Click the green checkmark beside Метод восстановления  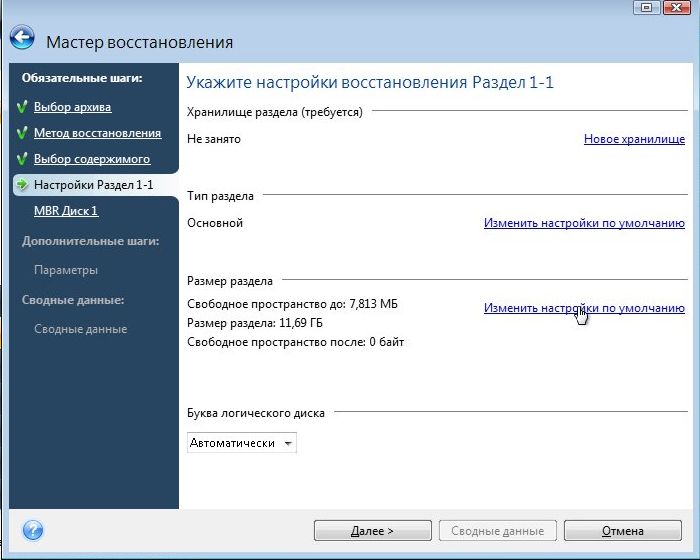[22, 133]
